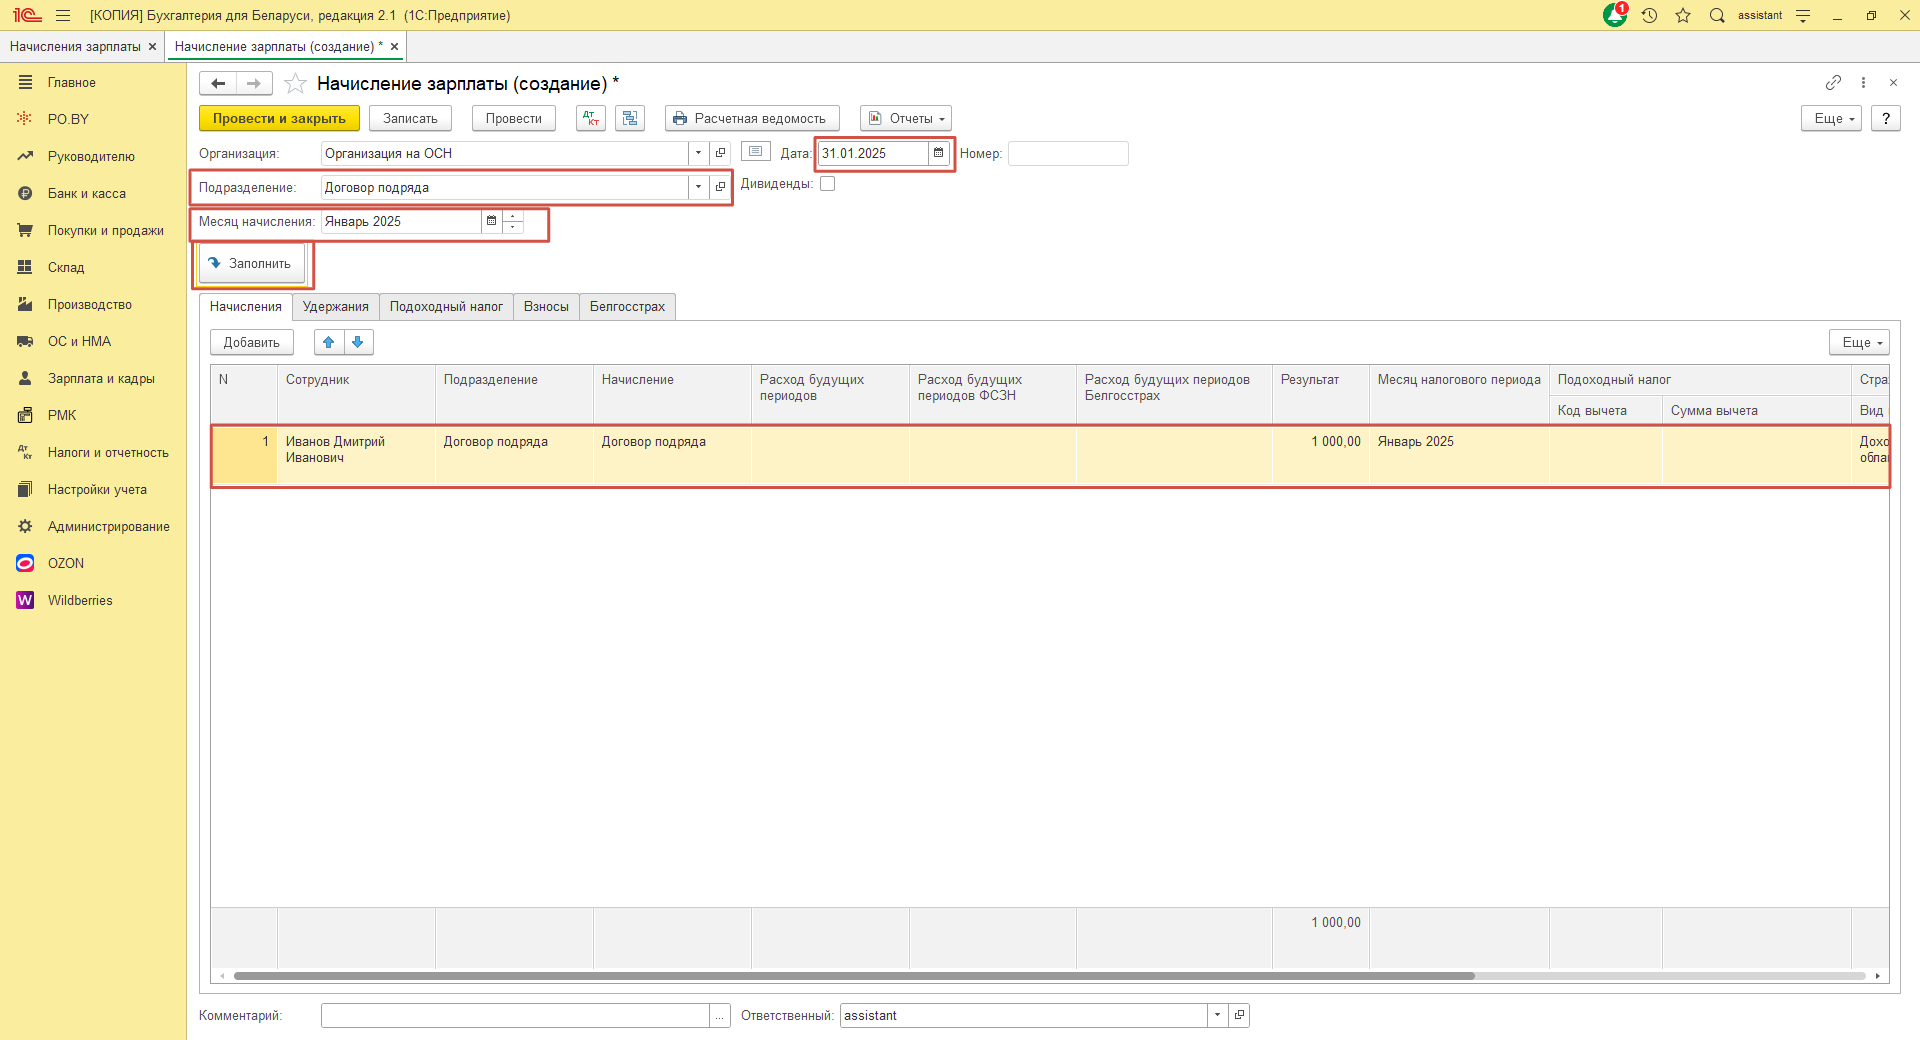The image size is (1920, 1040).
Task: Open calendar picker for Дата field
Action: [938, 154]
